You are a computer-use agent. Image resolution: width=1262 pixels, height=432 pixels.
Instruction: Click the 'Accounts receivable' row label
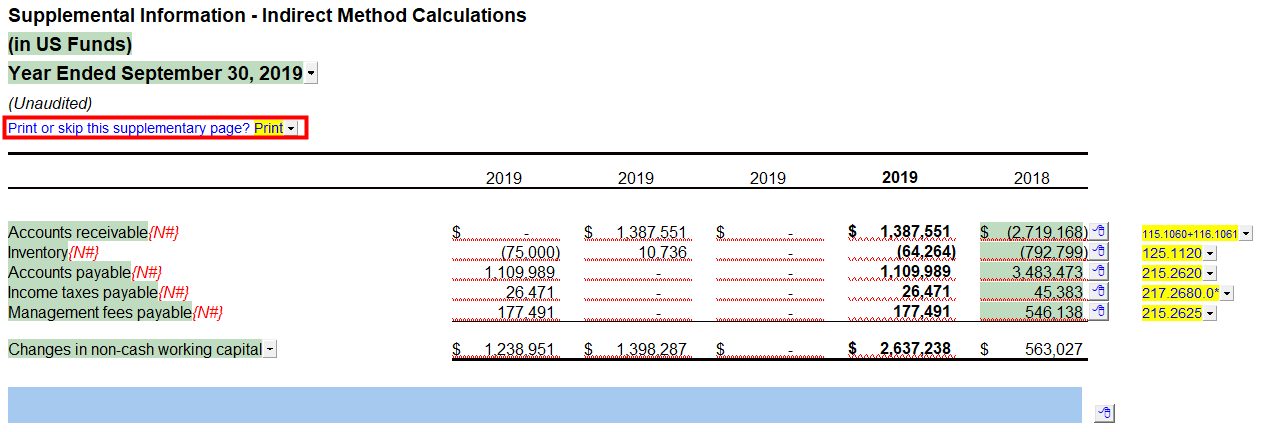pyautogui.click(x=78, y=232)
